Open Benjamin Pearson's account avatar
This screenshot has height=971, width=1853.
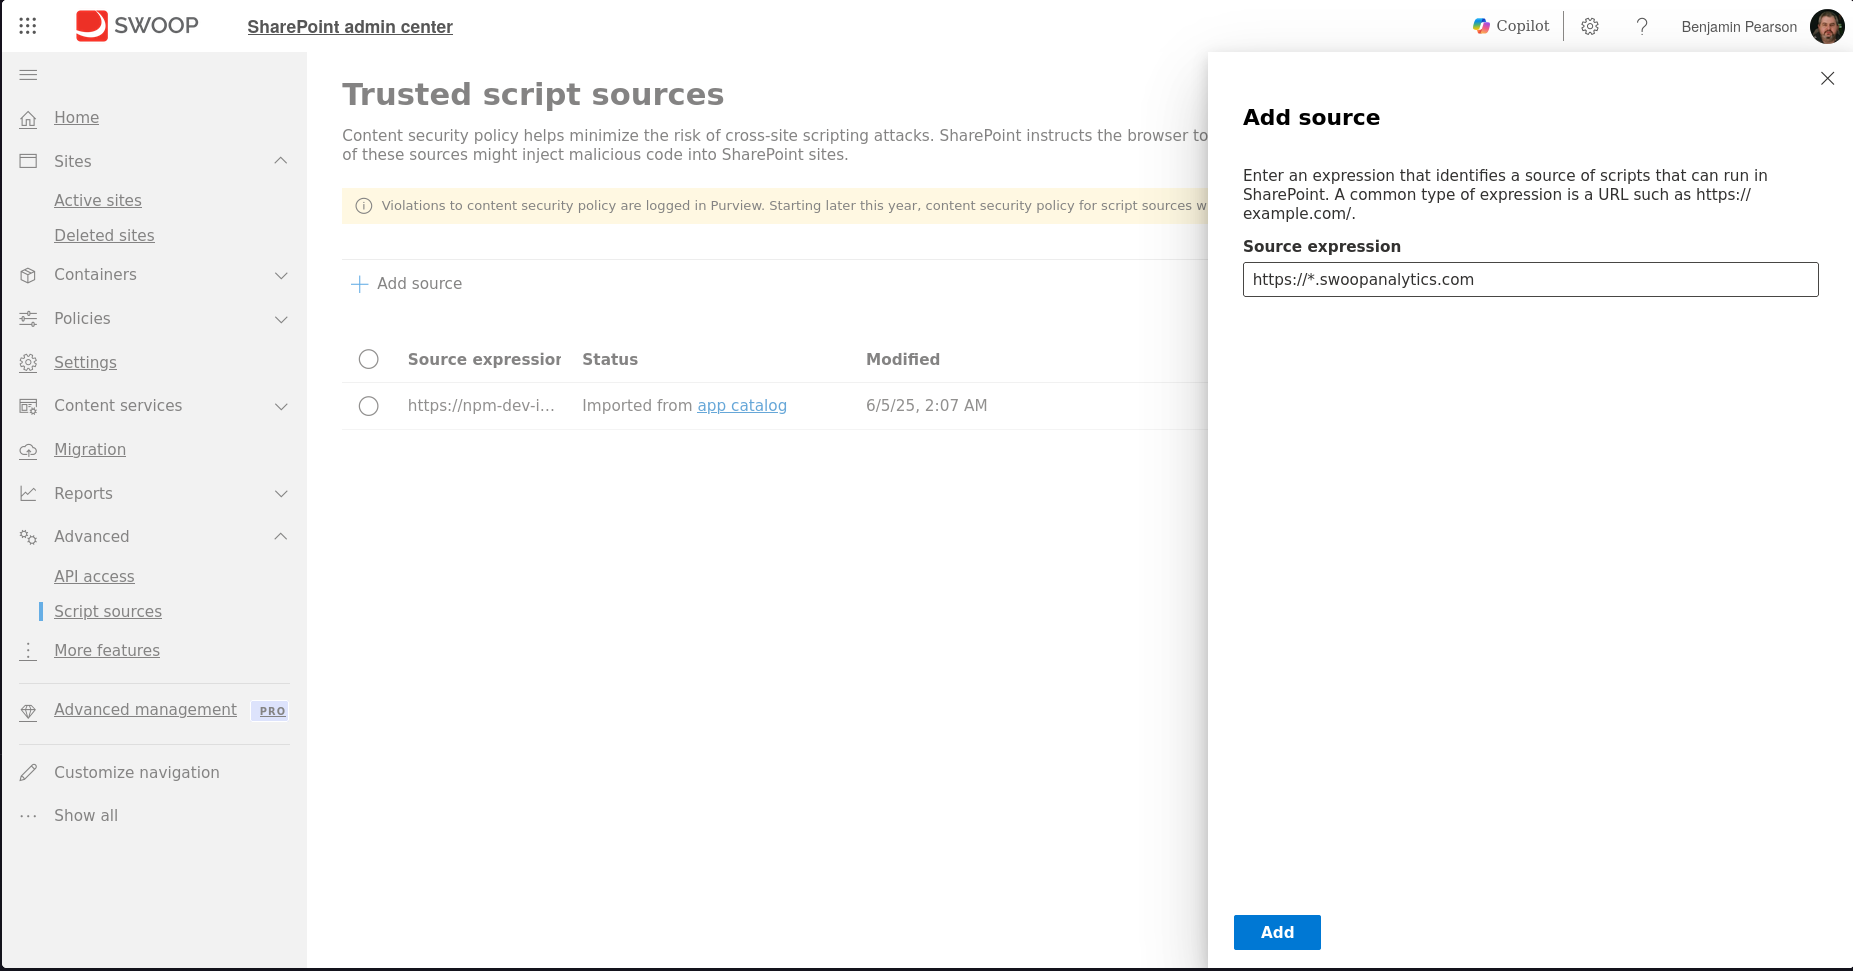[1827, 27]
